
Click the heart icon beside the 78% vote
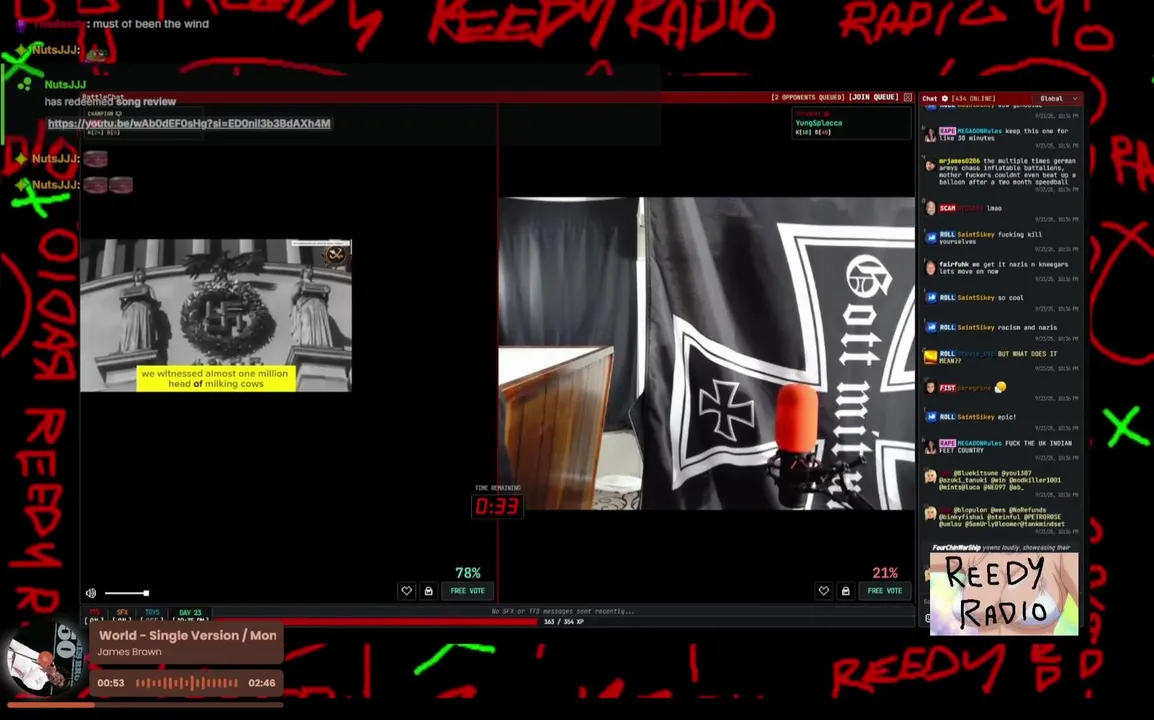tap(406, 590)
